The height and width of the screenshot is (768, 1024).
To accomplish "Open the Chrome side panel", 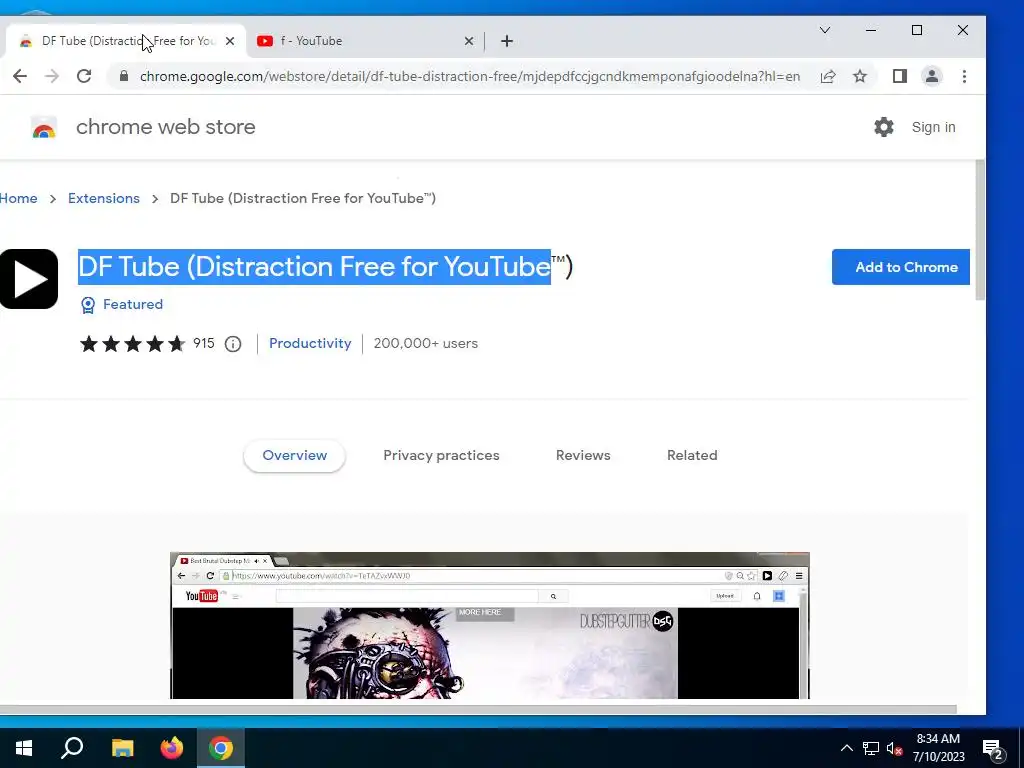I will click(x=899, y=76).
